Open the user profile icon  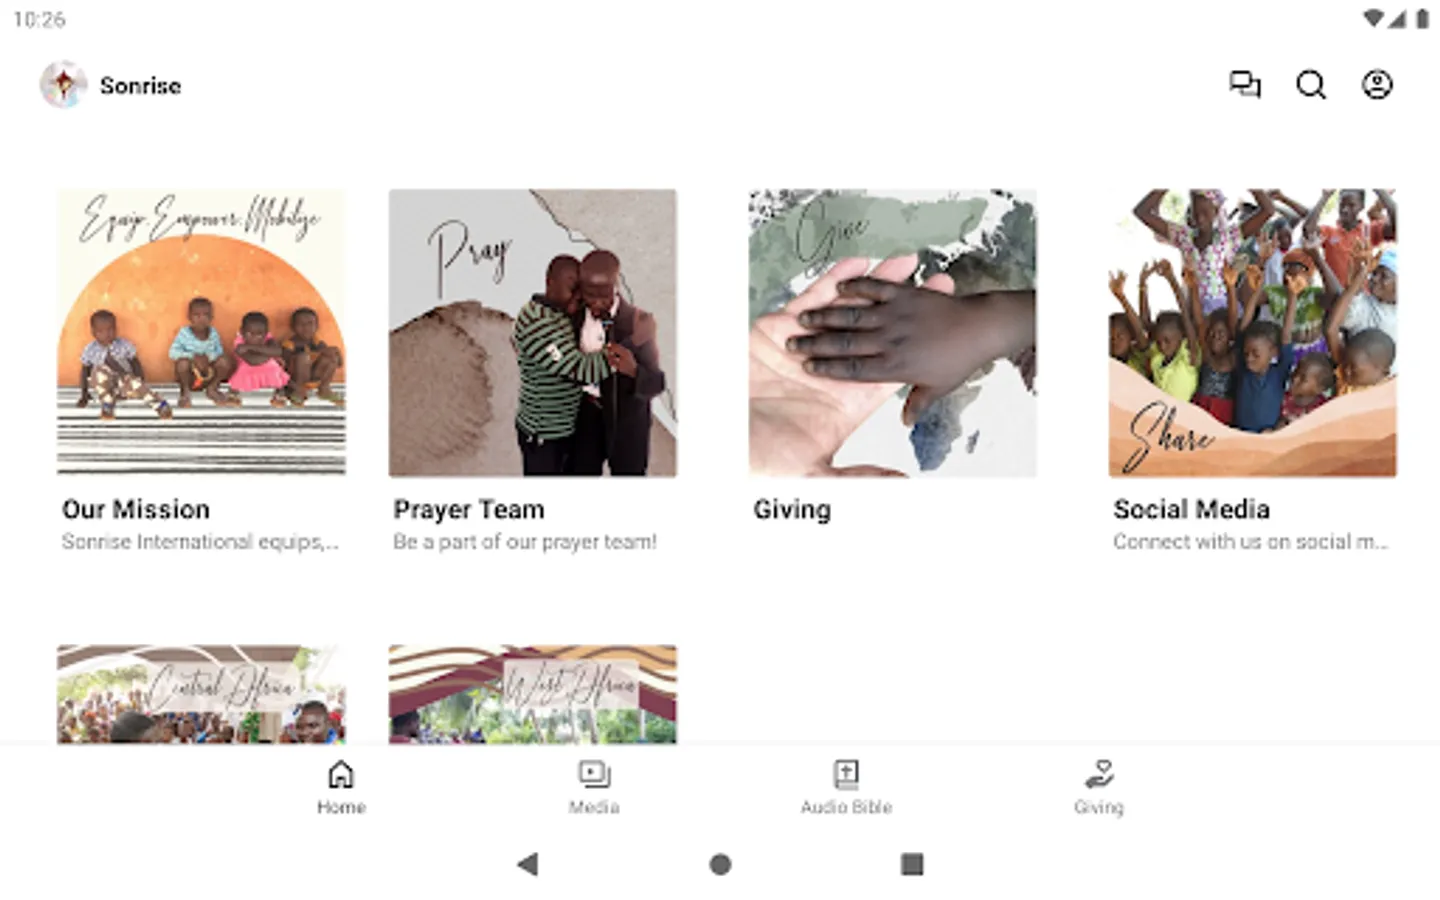(1377, 85)
